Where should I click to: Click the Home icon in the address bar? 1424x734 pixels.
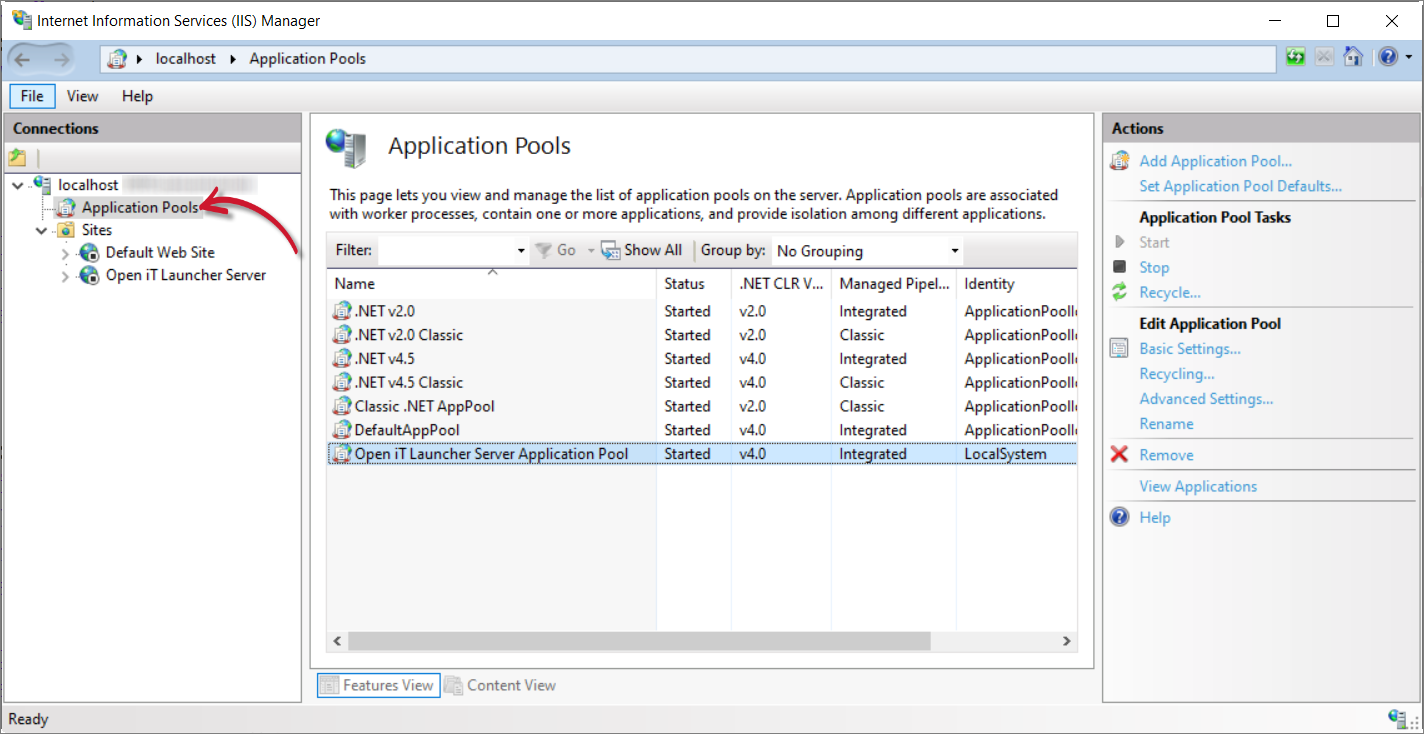[1353, 57]
